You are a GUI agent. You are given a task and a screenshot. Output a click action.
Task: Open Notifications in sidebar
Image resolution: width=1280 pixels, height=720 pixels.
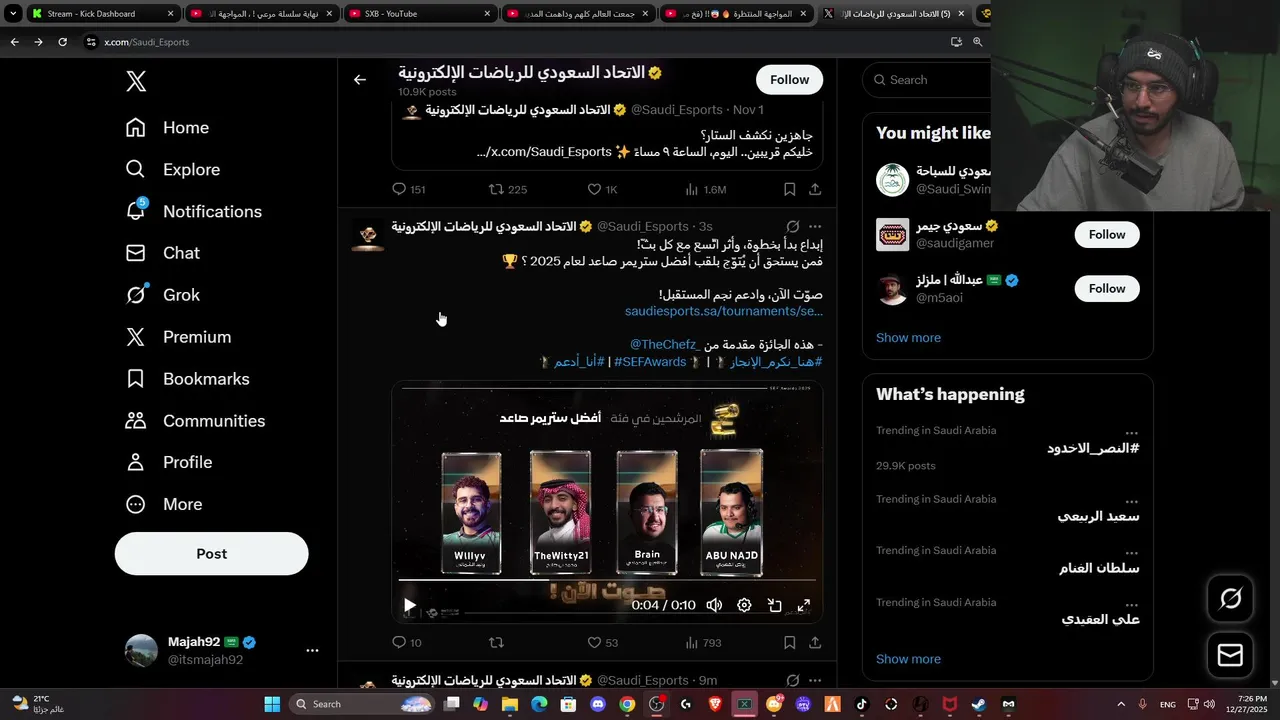coord(193,212)
